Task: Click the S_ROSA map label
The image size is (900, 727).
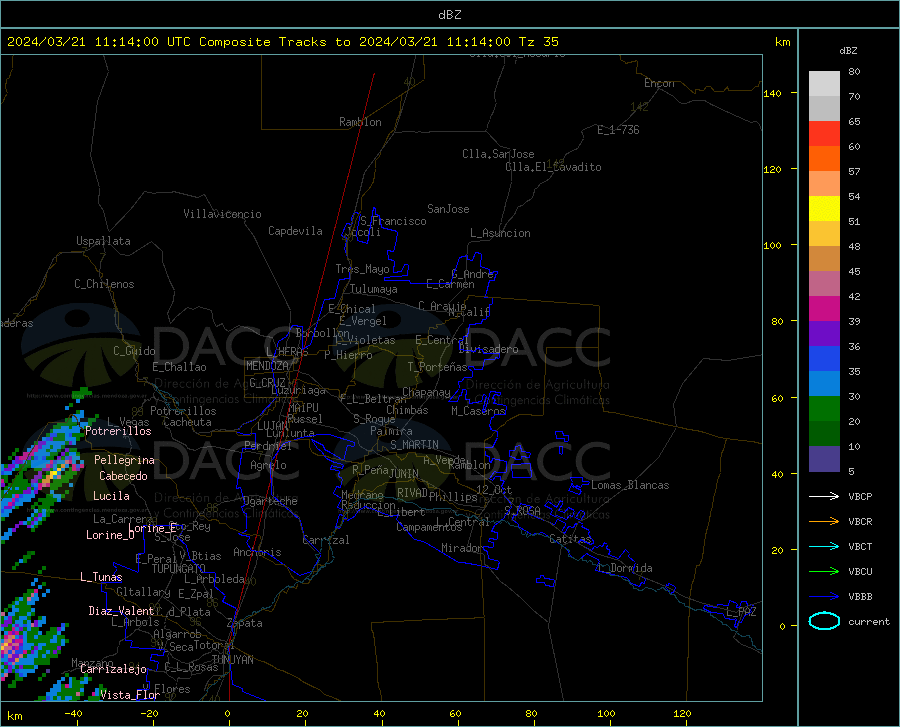Action: point(522,510)
